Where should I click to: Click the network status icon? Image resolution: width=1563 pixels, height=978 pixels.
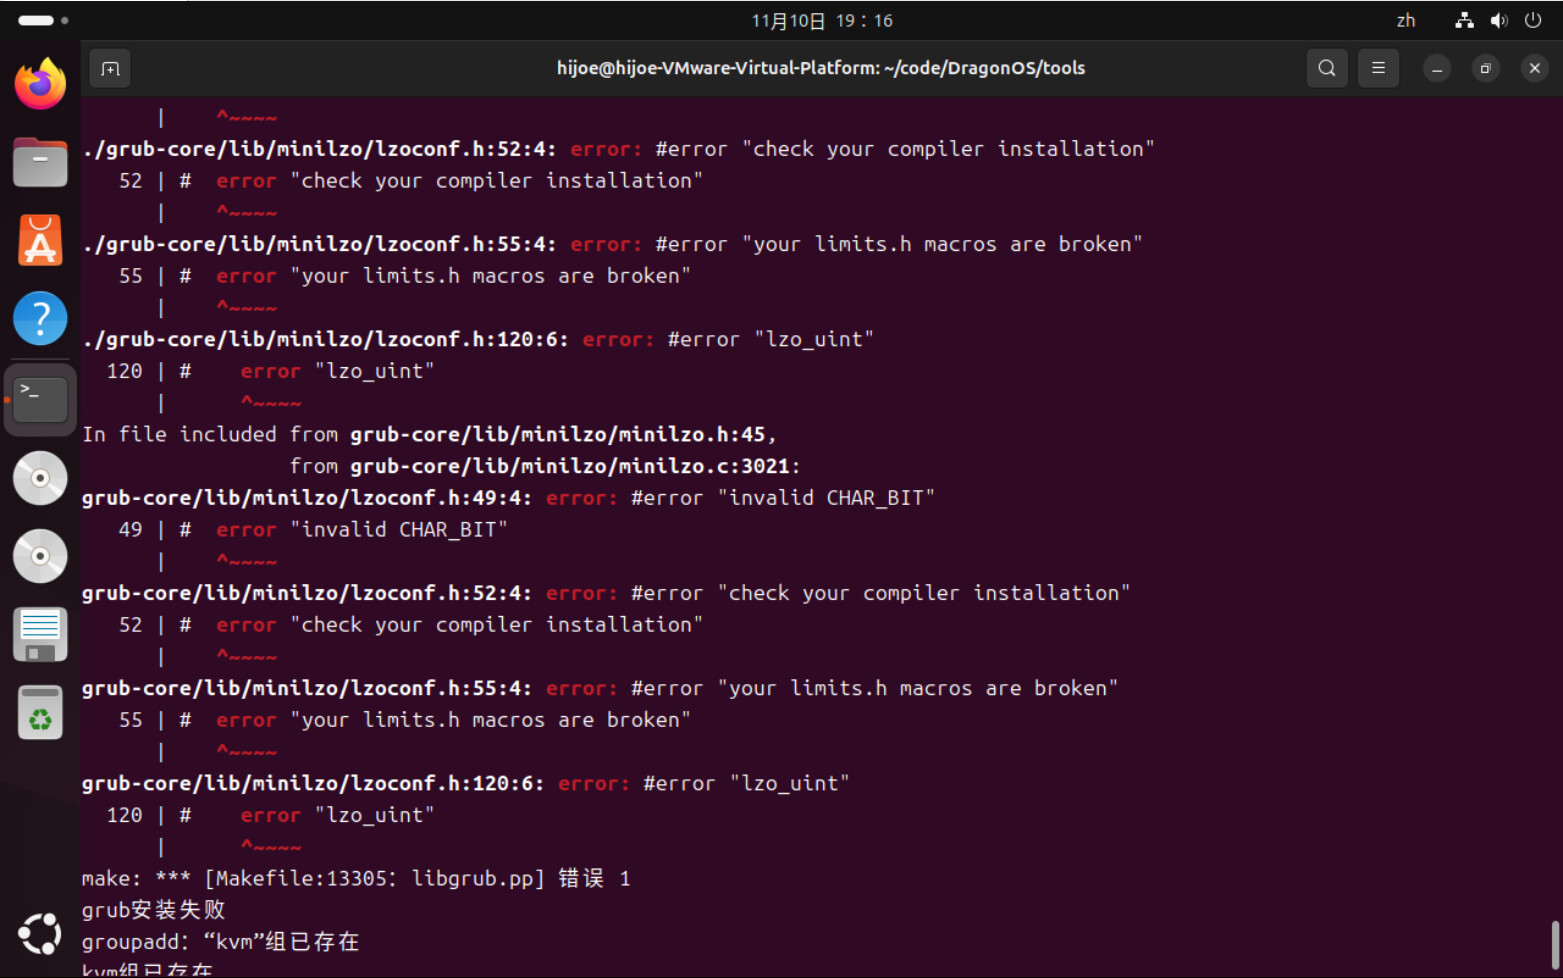pos(1464,21)
